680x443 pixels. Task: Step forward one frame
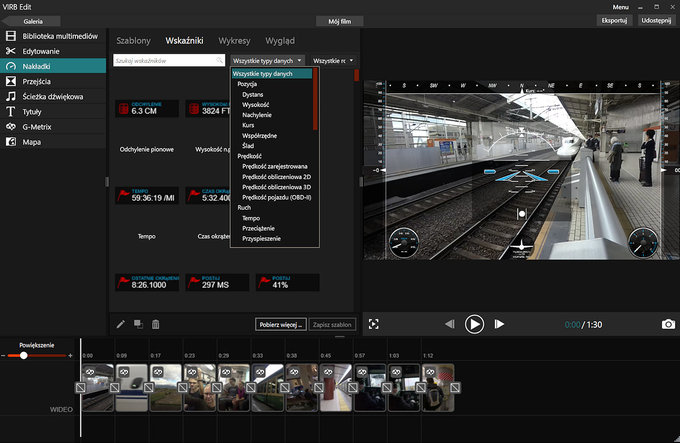tap(499, 324)
